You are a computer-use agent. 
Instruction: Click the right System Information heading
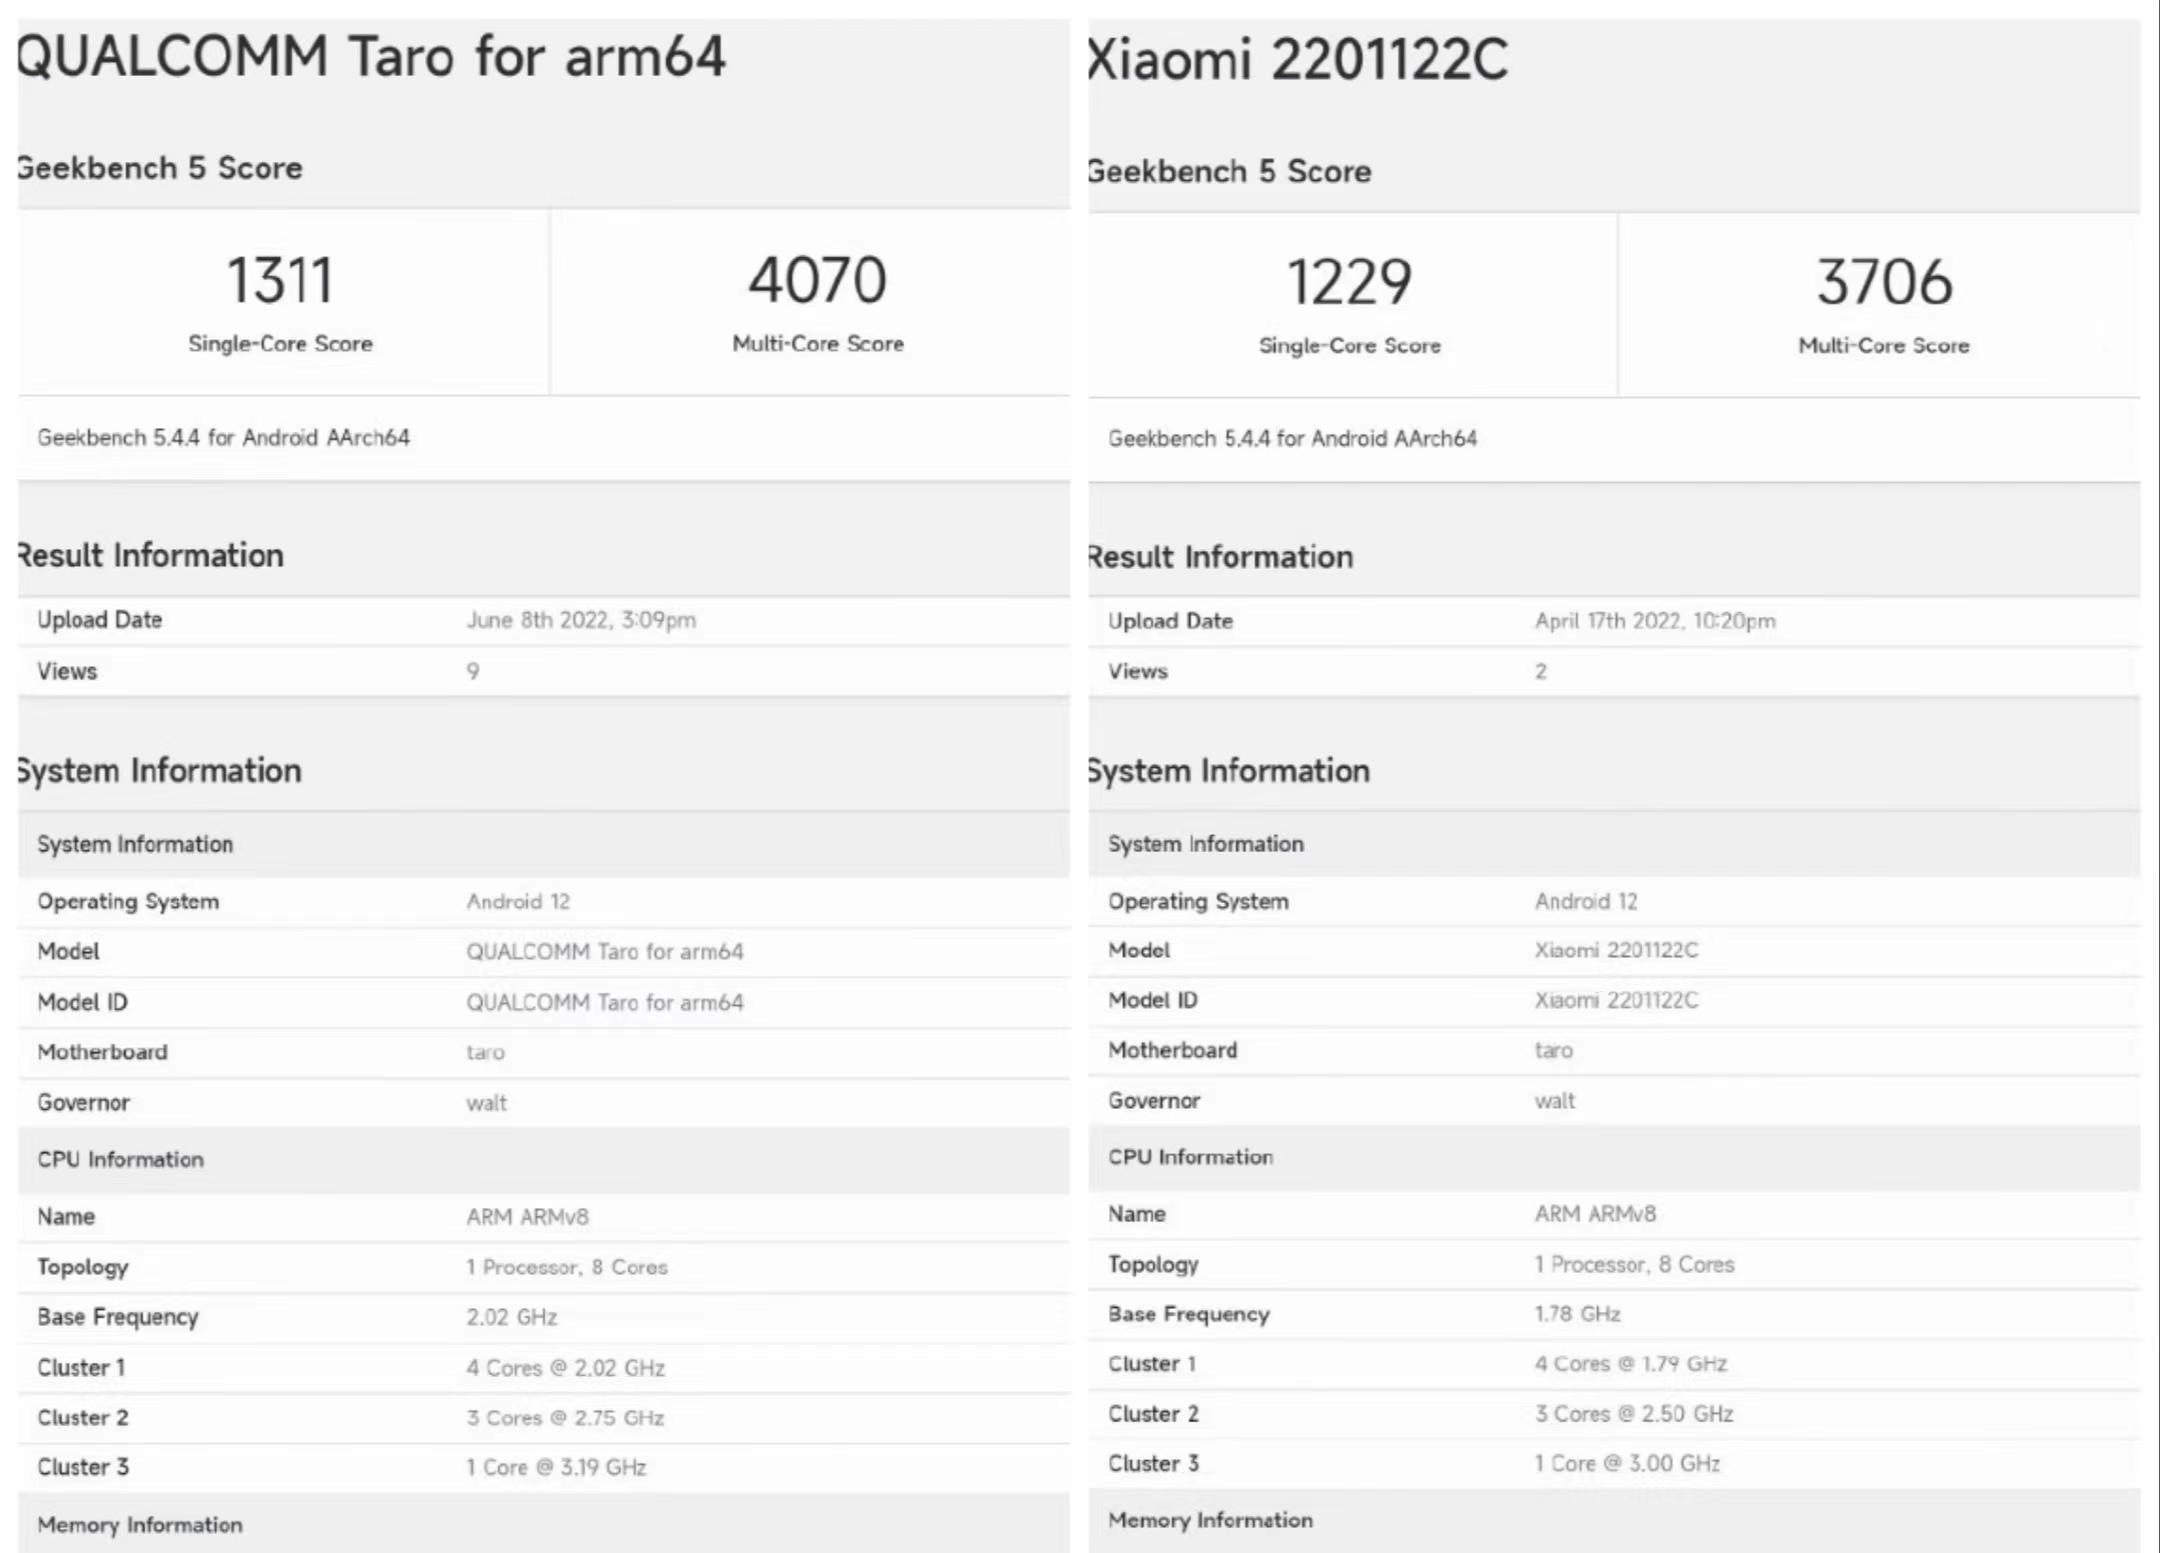(x=1229, y=771)
